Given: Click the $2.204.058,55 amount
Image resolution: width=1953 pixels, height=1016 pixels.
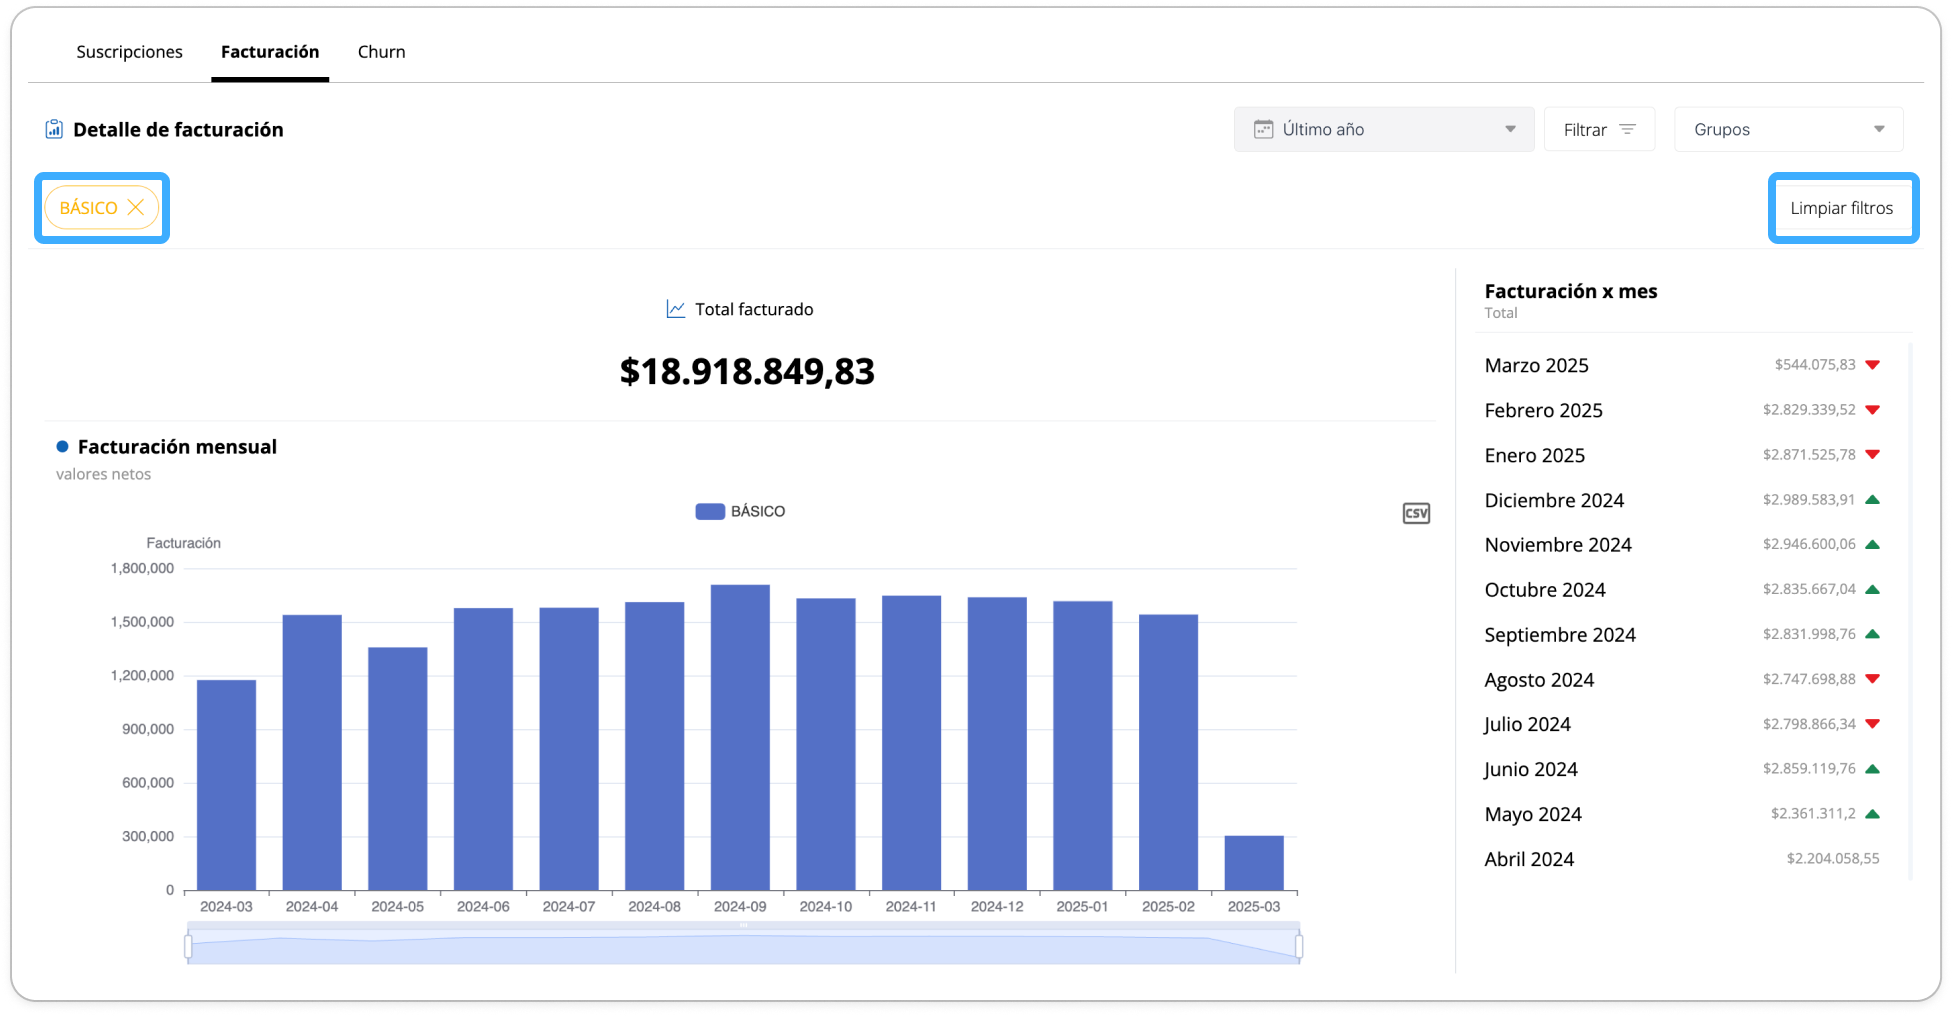Looking at the screenshot, I should click(1832, 859).
